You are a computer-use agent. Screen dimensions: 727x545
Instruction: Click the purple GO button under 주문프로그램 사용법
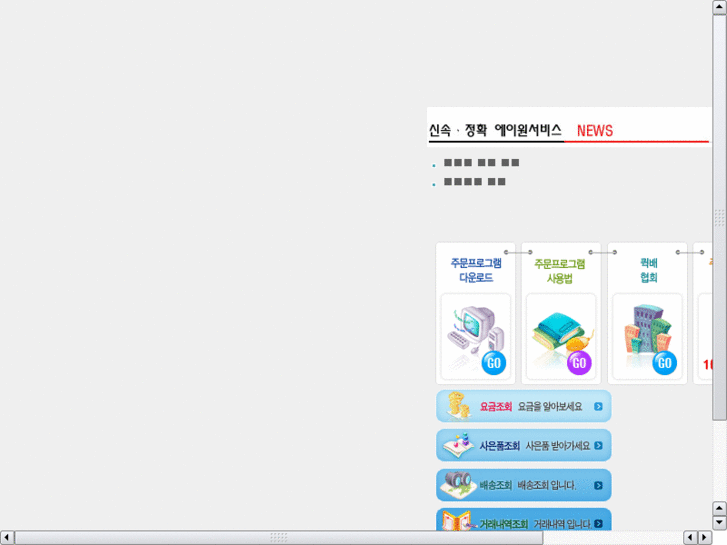(x=579, y=363)
